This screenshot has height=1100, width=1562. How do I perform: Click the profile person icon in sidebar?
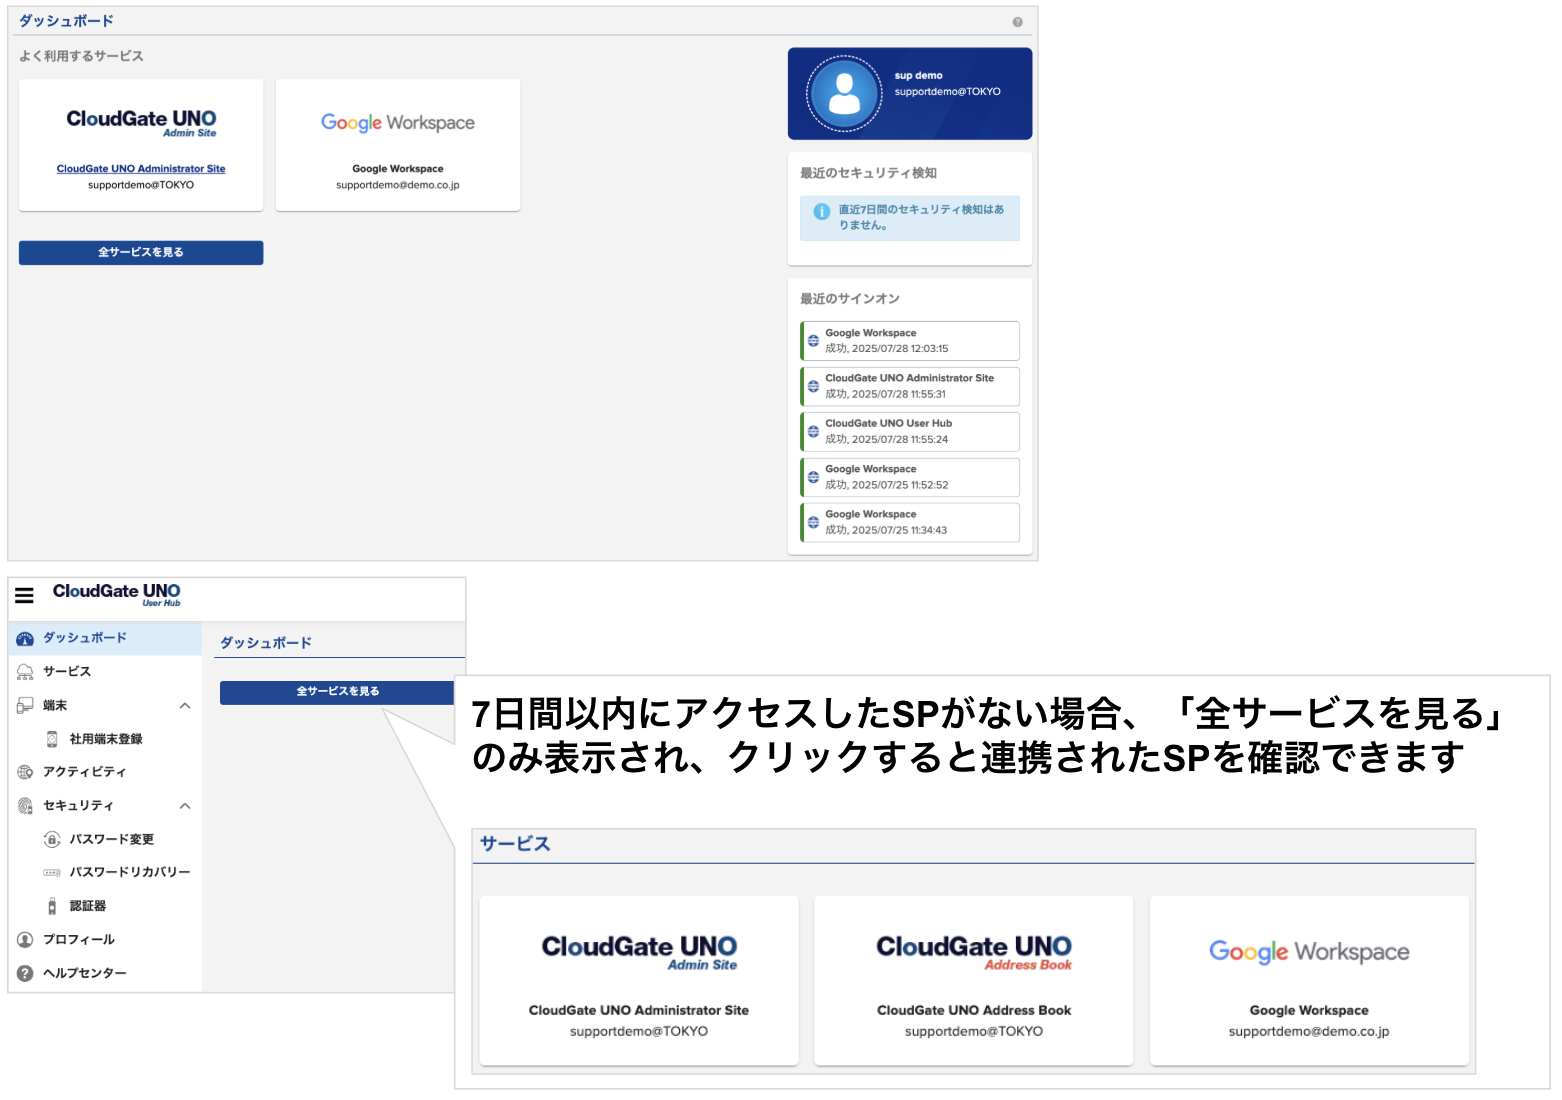coord(25,940)
